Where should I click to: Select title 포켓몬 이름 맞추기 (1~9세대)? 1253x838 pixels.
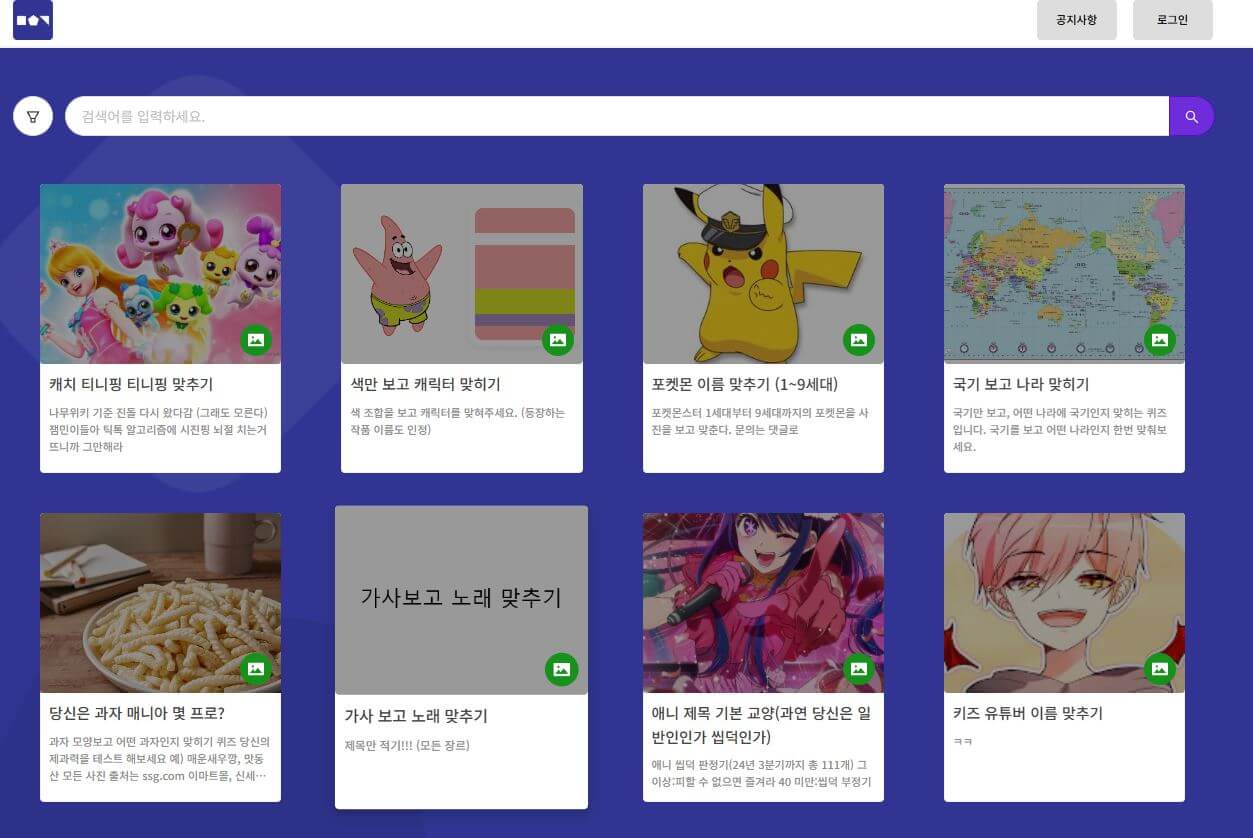pos(745,384)
